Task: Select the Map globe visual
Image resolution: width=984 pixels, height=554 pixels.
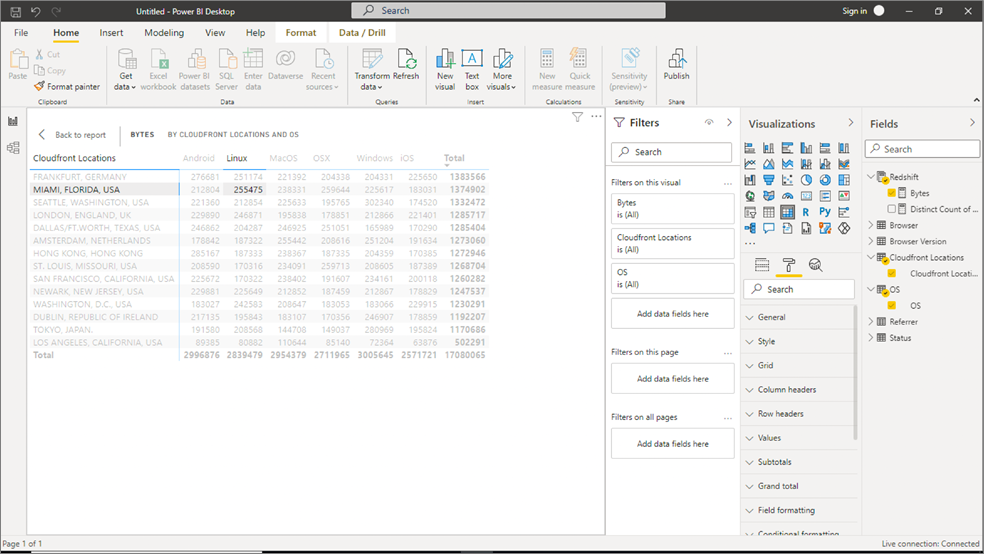Action: pyautogui.click(x=750, y=196)
